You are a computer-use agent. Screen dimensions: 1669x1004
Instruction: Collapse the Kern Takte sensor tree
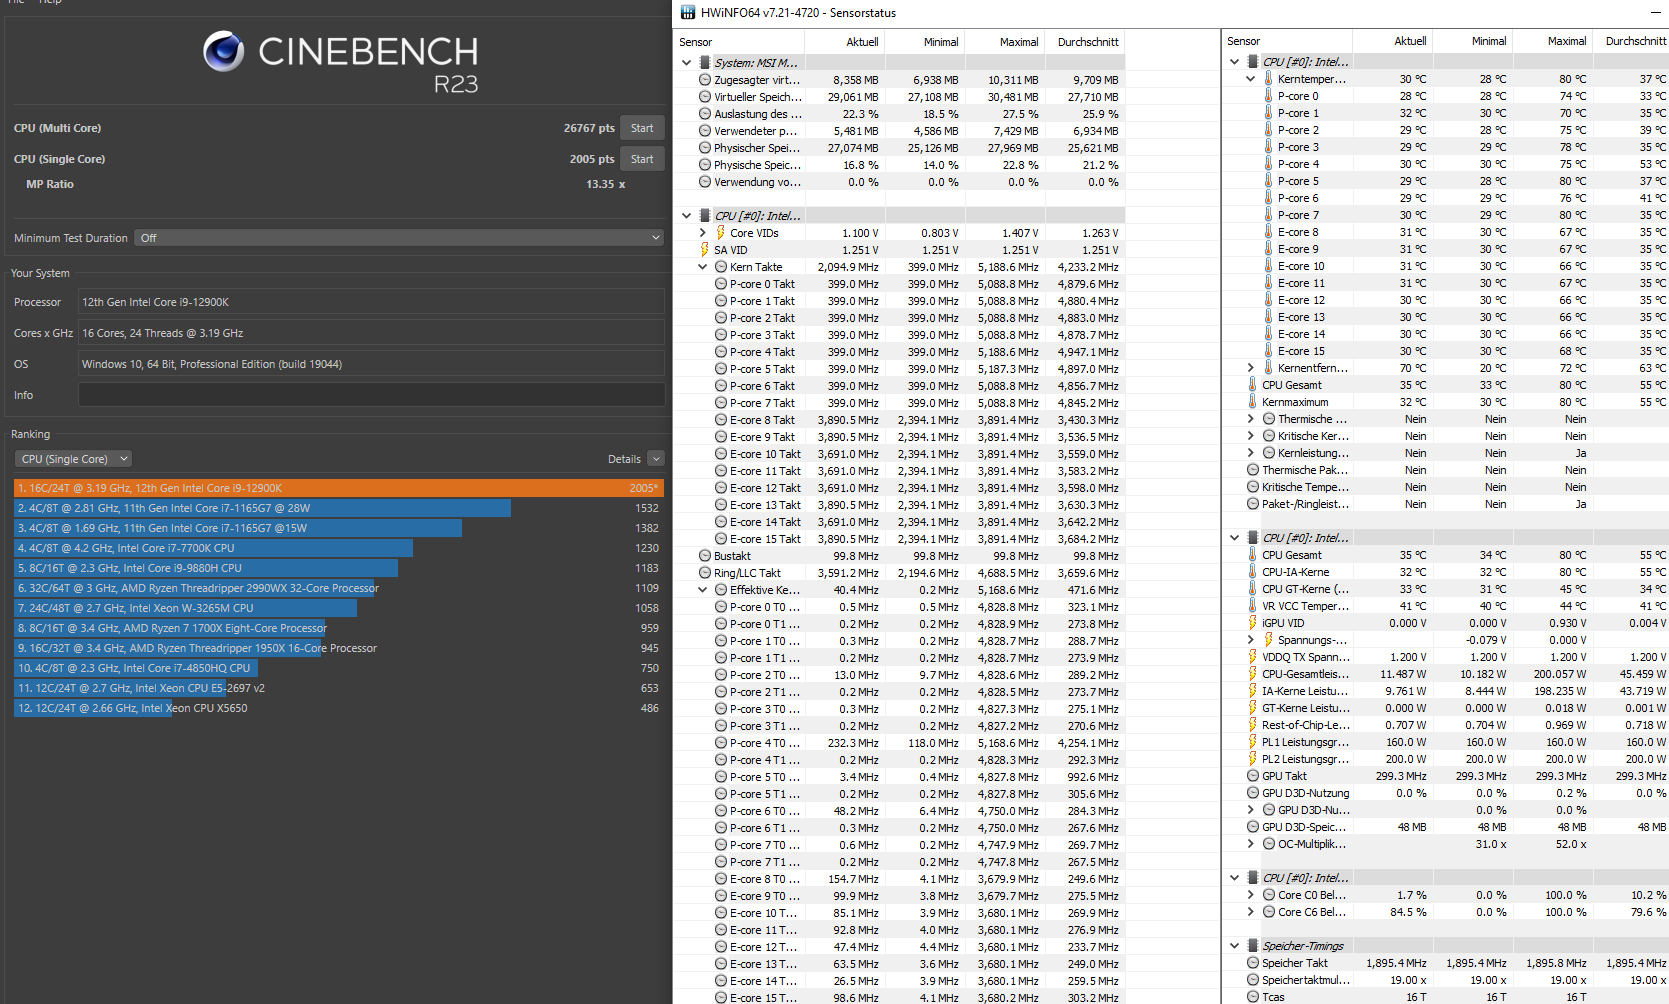coord(702,267)
